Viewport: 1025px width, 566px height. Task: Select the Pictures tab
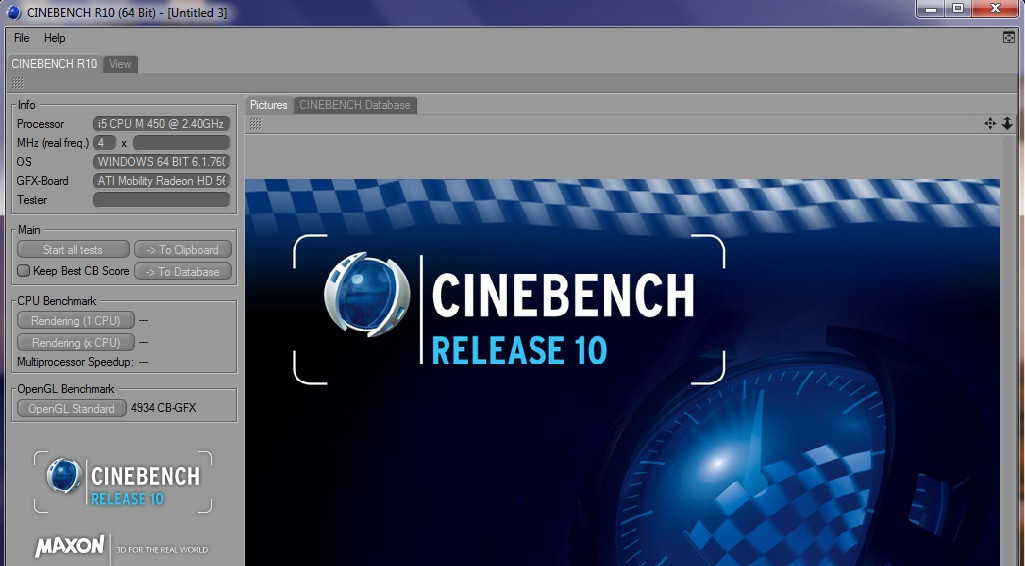coord(269,105)
